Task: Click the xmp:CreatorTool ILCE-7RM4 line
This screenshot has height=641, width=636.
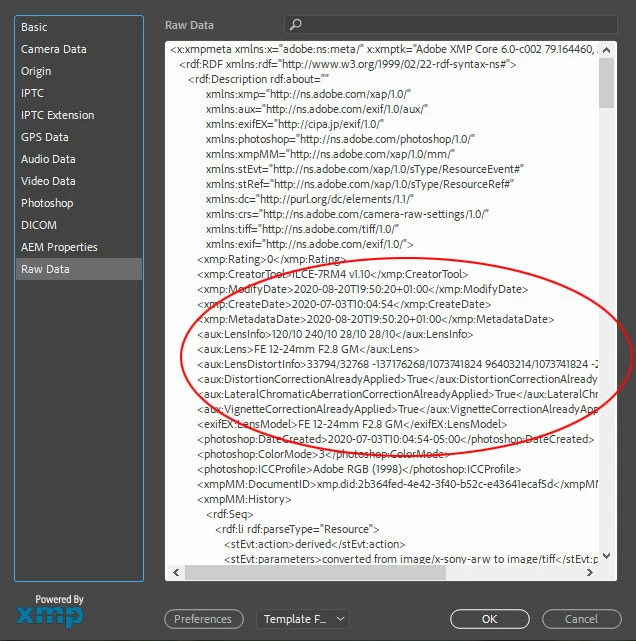Action: tap(332, 274)
